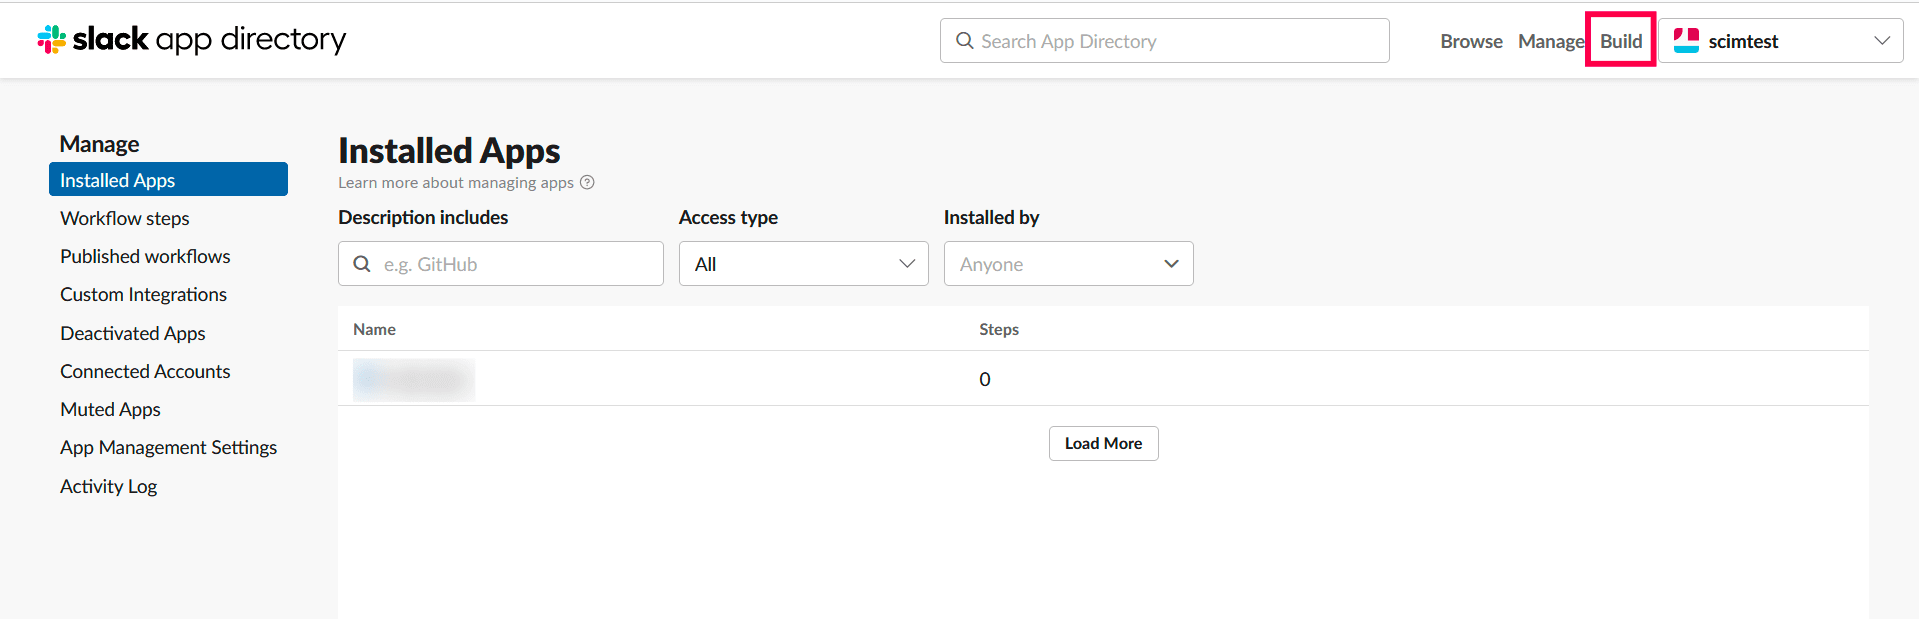Open Deactivated Apps in the sidebar
Image resolution: width=1919 pixels, height=619 pixels.
point(133,333)
